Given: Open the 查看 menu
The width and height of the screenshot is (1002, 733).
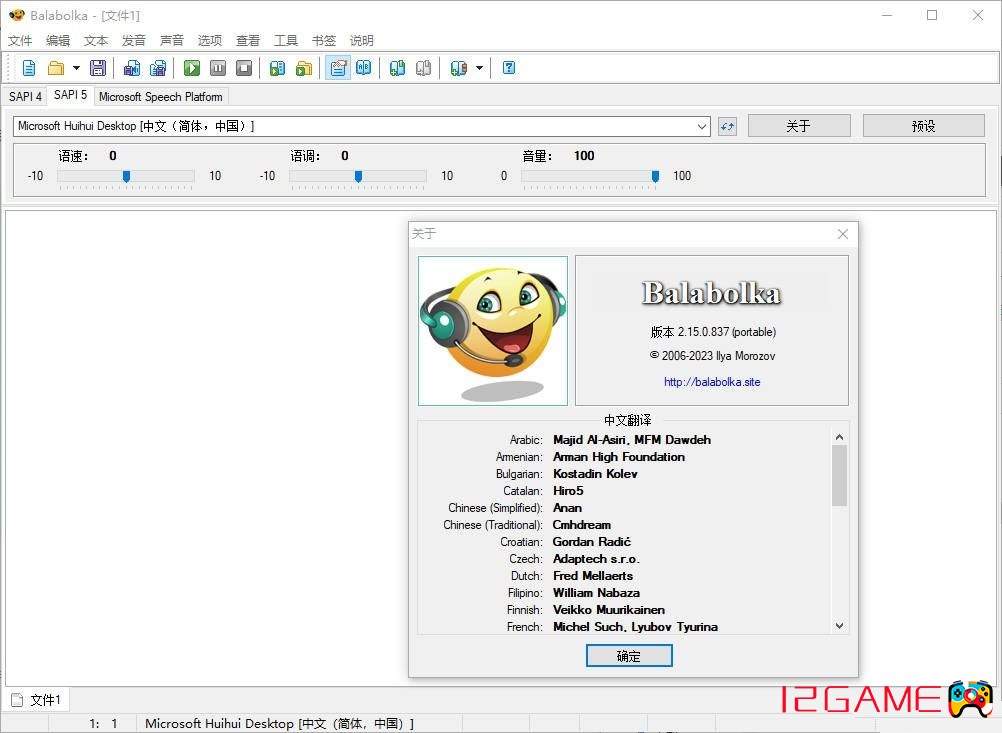Looking at the screenshot, I should [248, 40].
